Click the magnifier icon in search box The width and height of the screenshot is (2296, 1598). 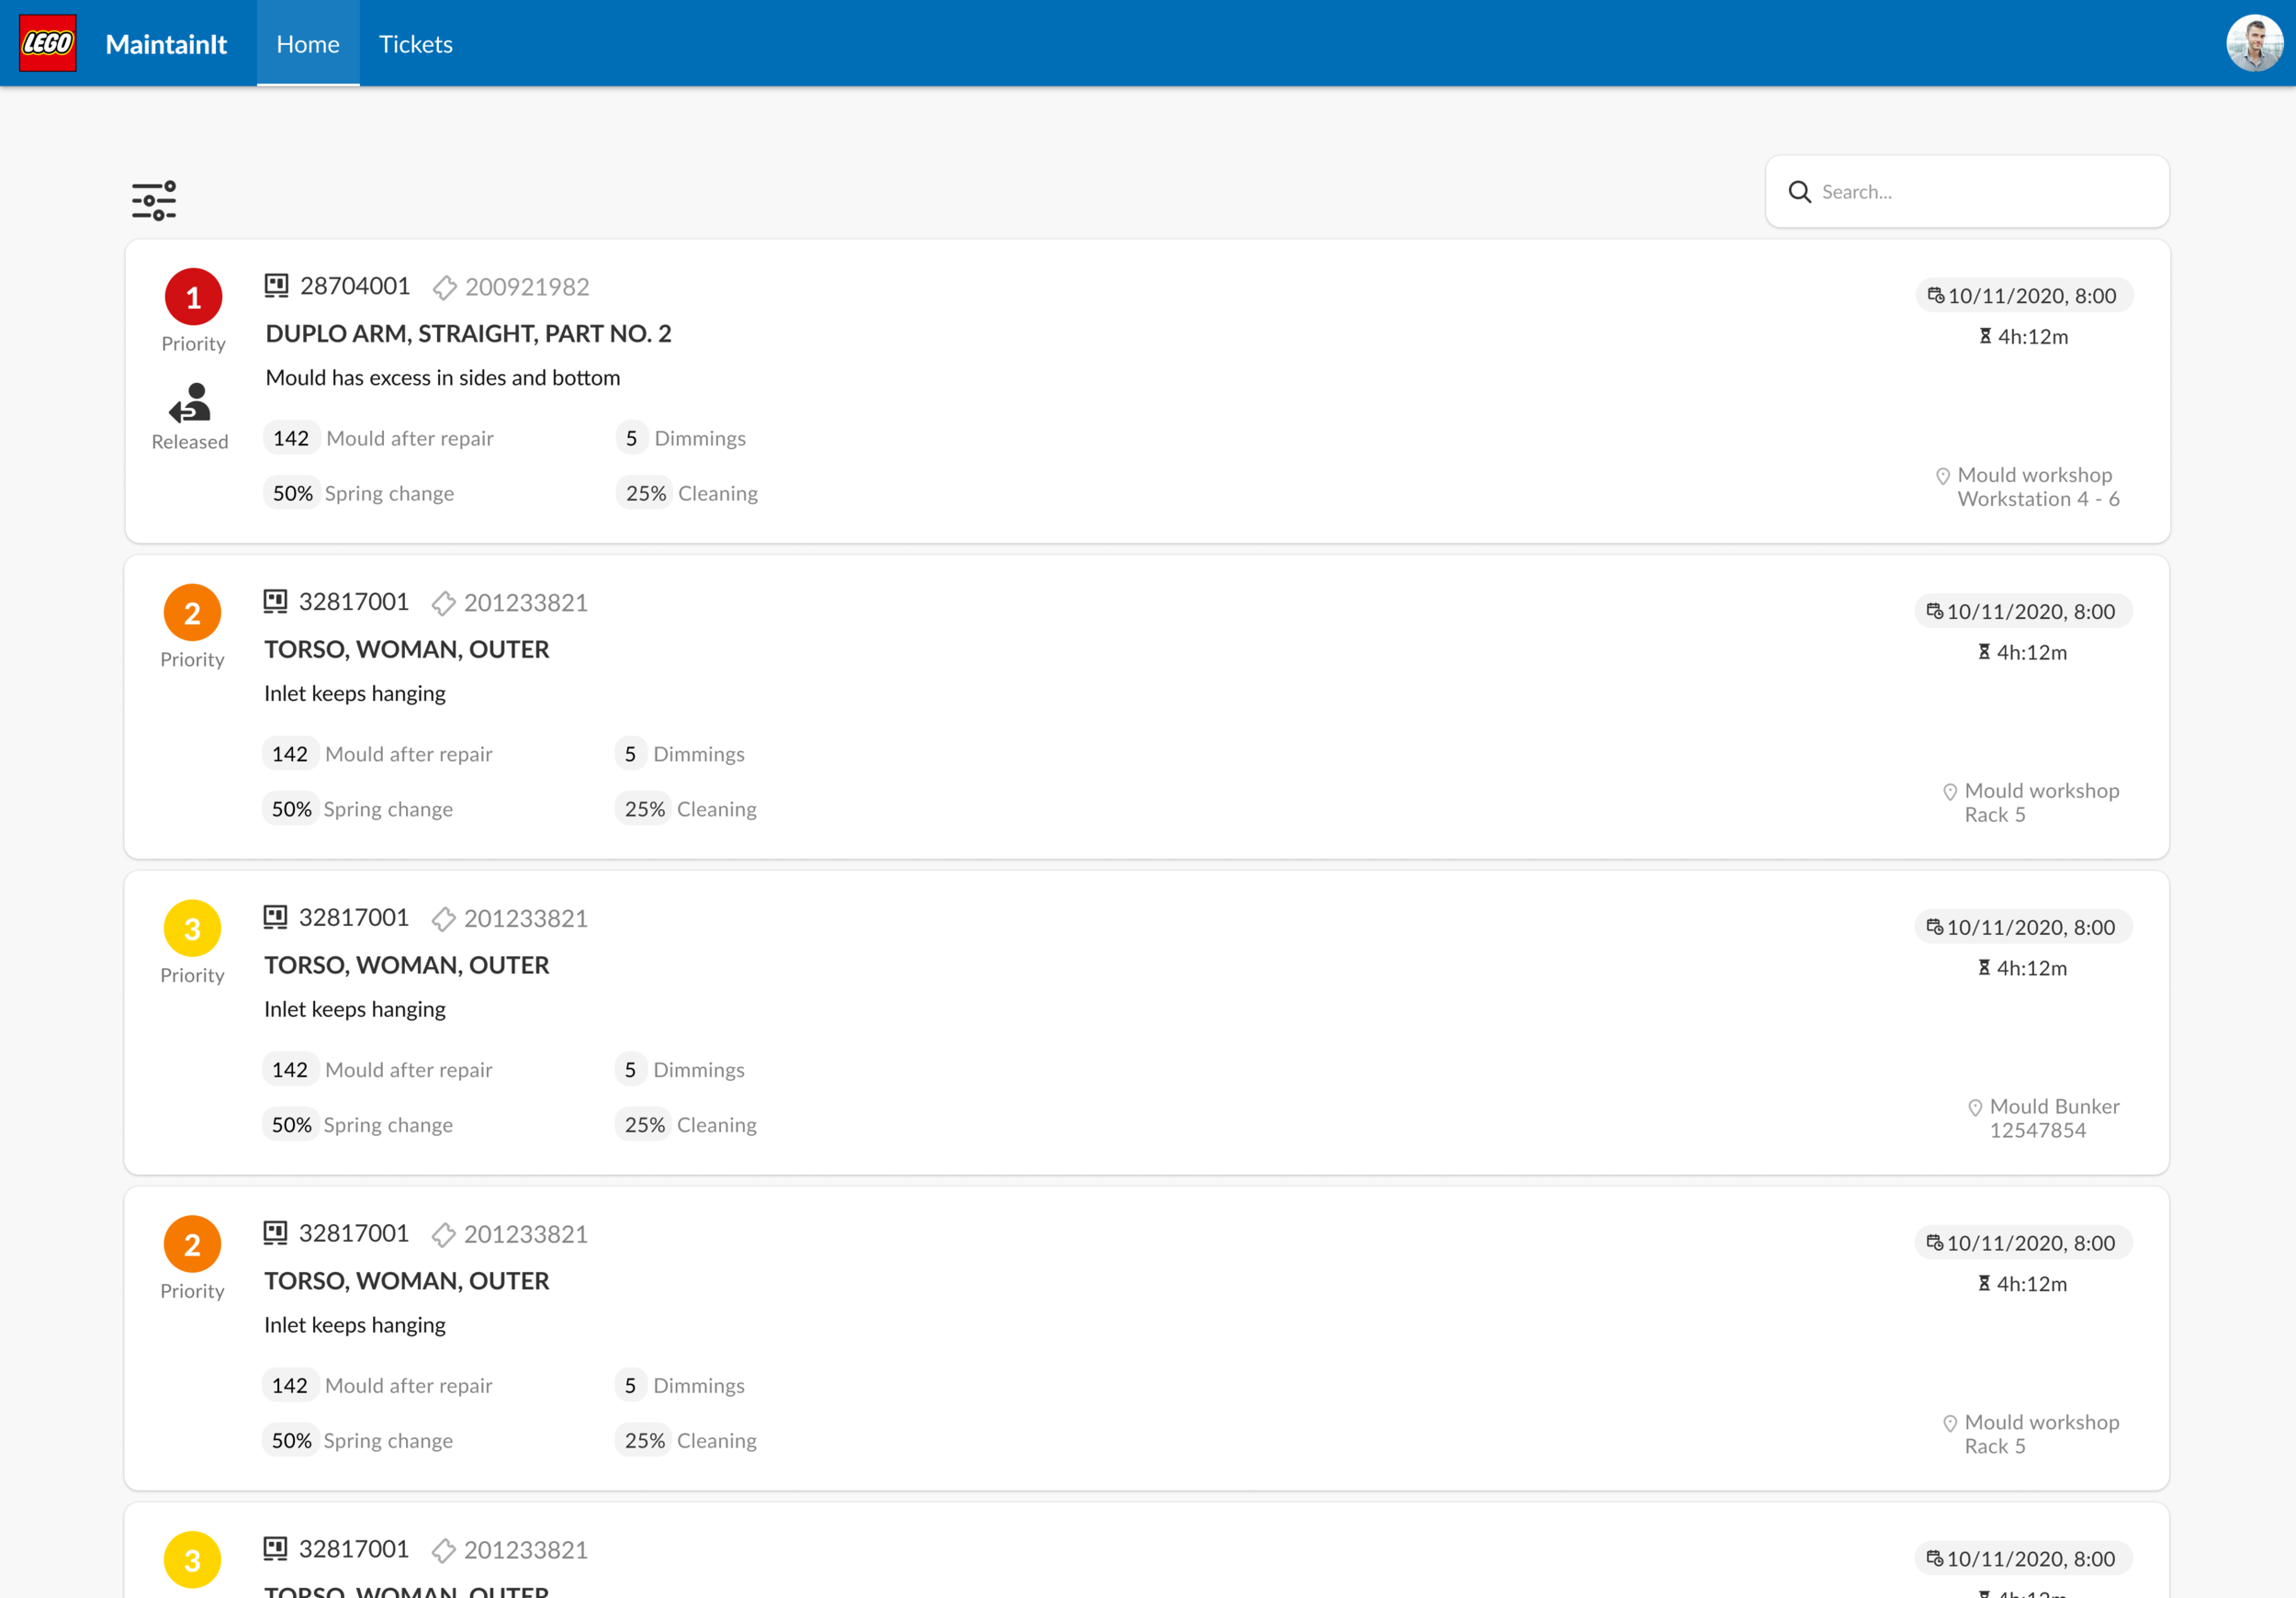click(1800, 191)
